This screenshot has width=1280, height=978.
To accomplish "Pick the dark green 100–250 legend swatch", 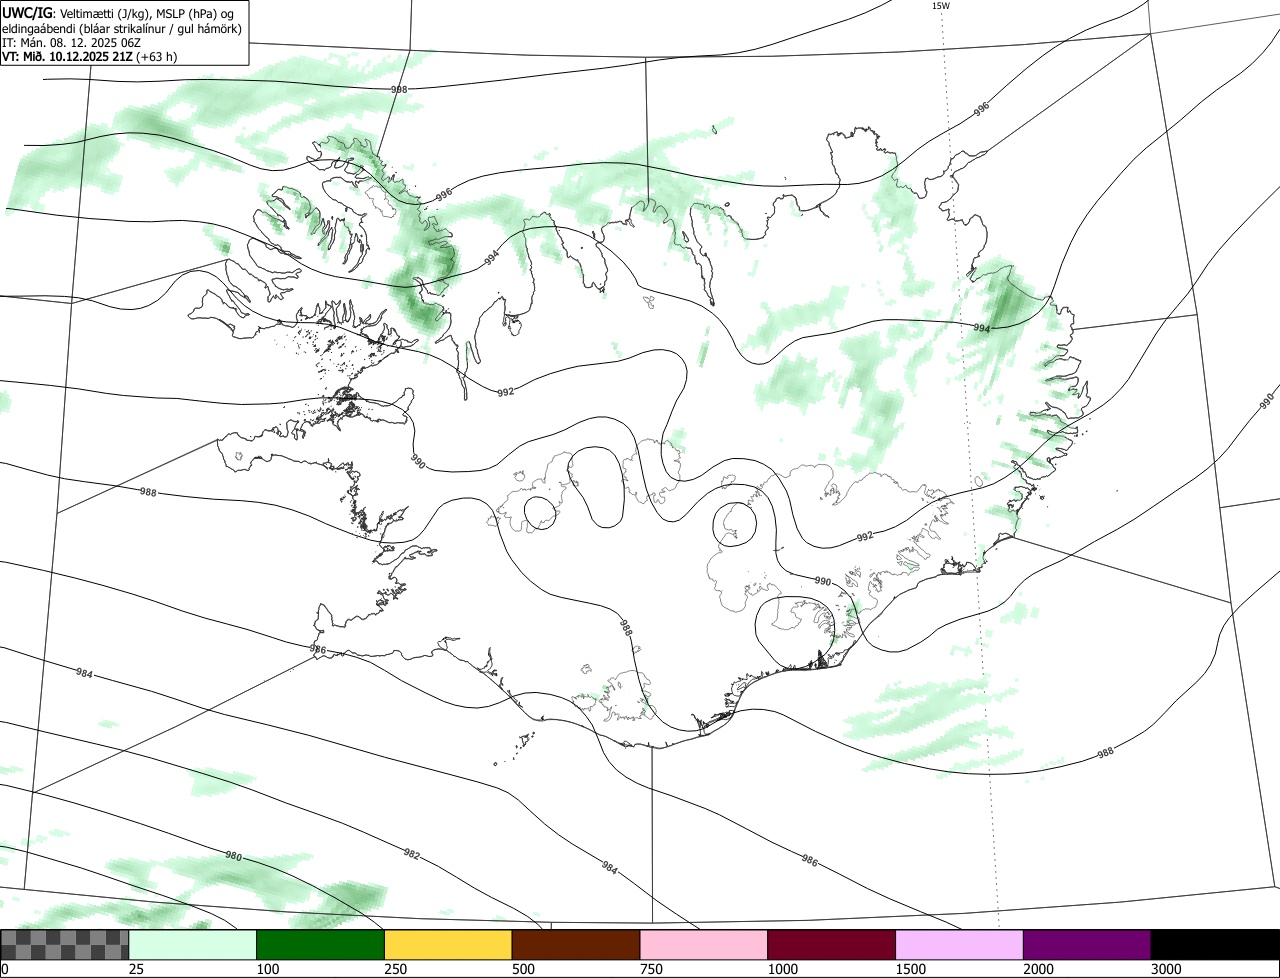I will click(321, 945).
